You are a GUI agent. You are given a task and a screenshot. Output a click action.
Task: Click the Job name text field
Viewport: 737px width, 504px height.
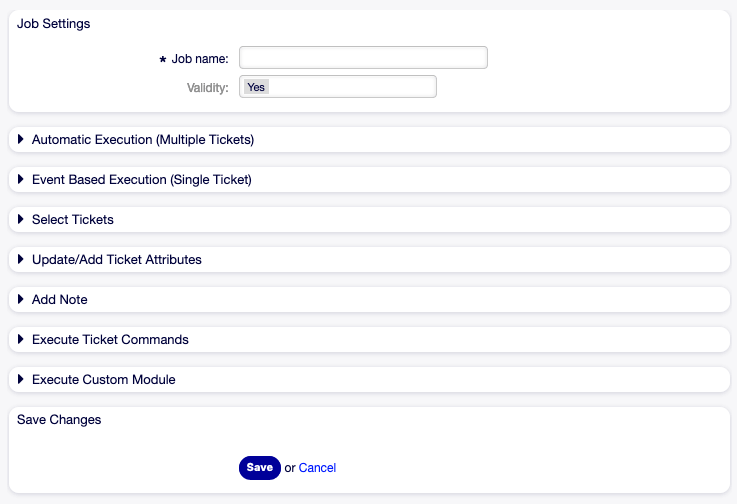click(363, 58)
